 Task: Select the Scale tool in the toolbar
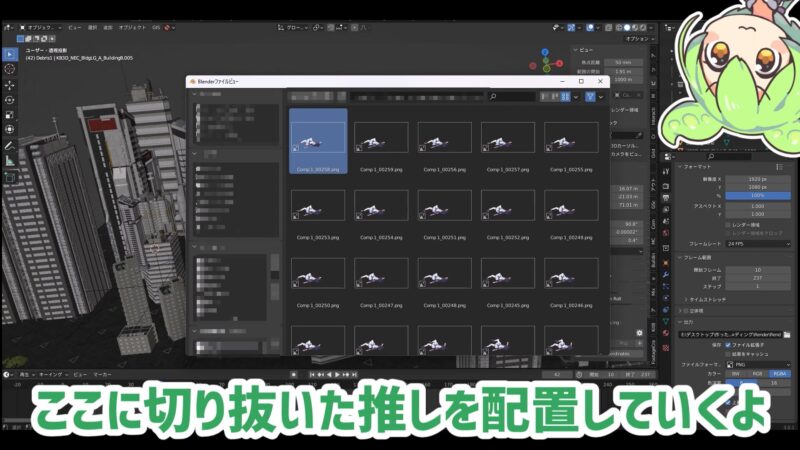point(9,115)
